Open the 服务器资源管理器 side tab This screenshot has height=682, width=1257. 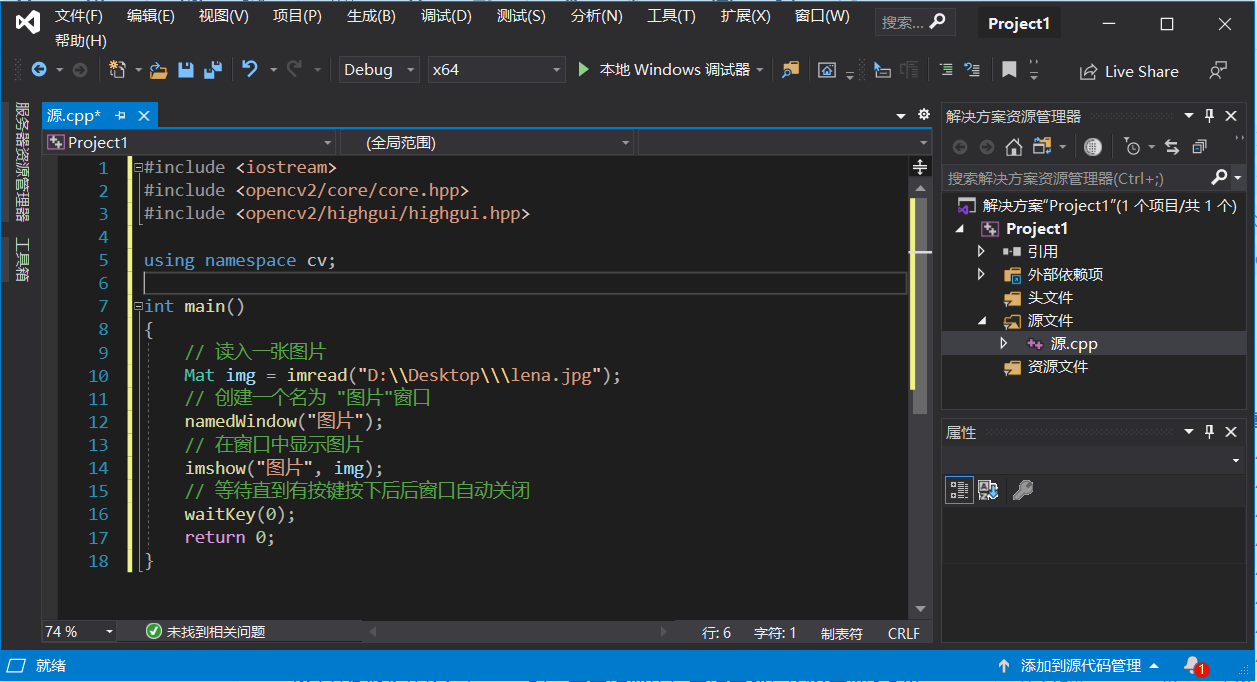[x=22, y=162]
